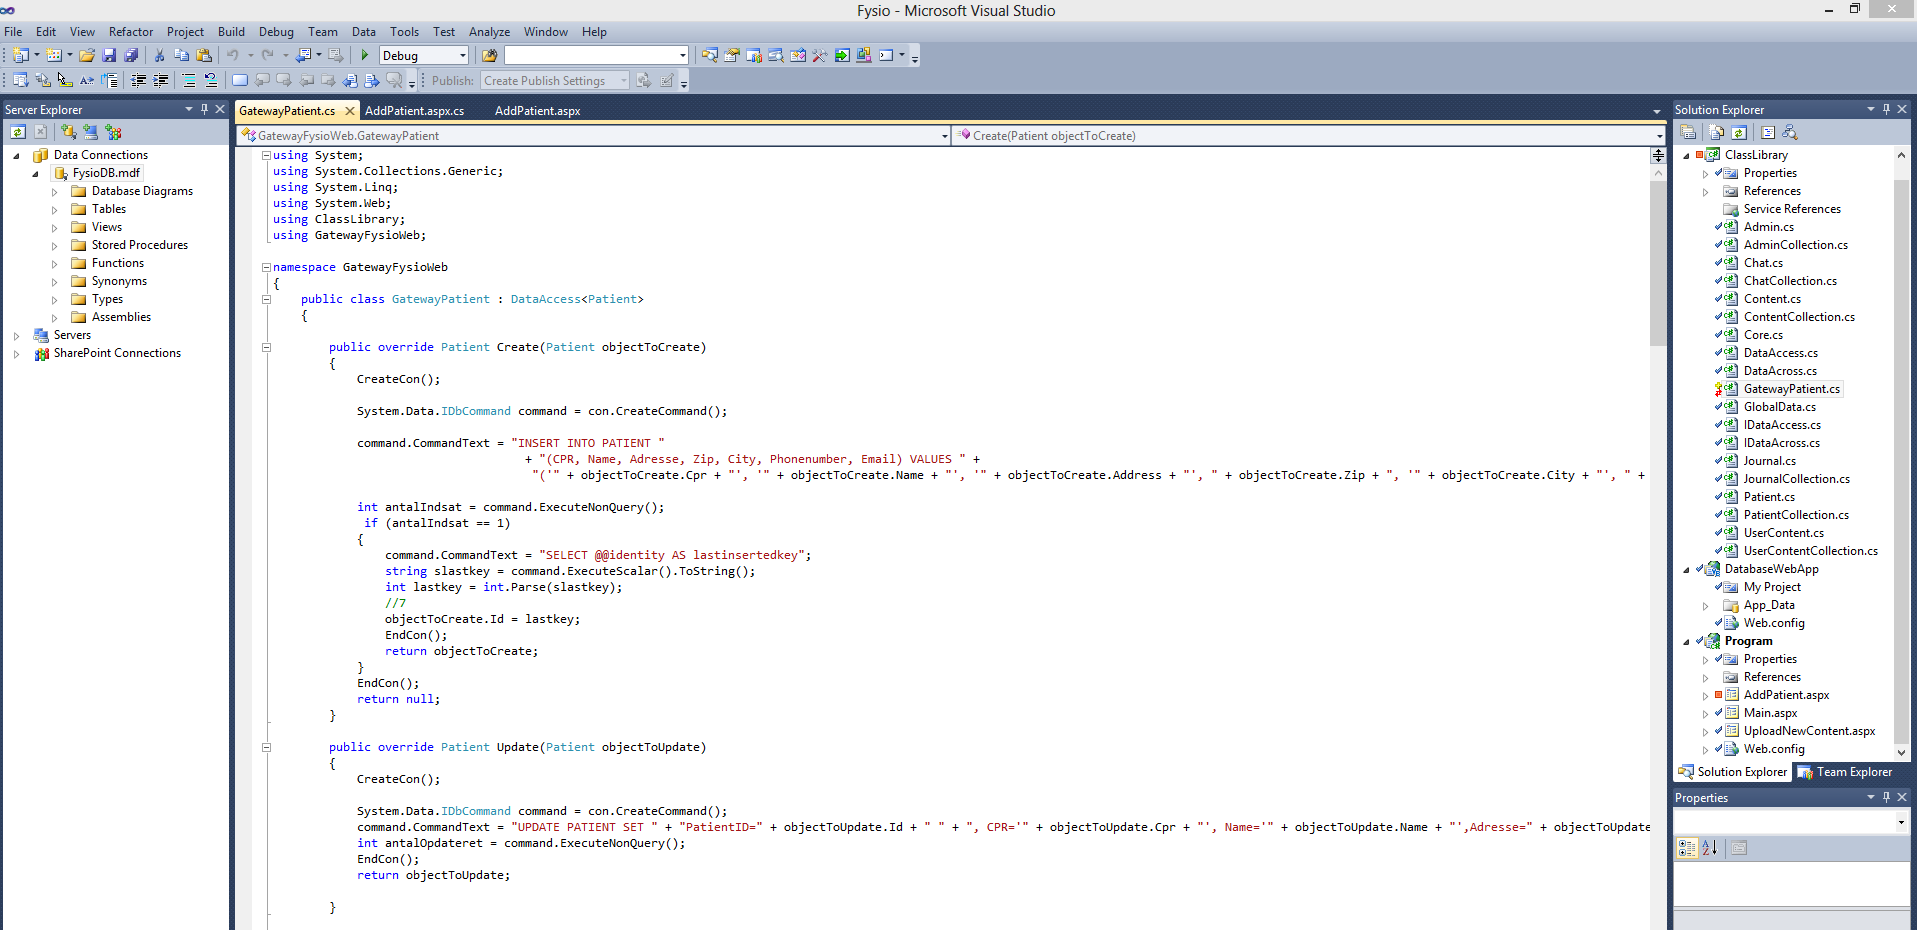Close the GatewayPatient.cs tab

(x=350, y=111)
